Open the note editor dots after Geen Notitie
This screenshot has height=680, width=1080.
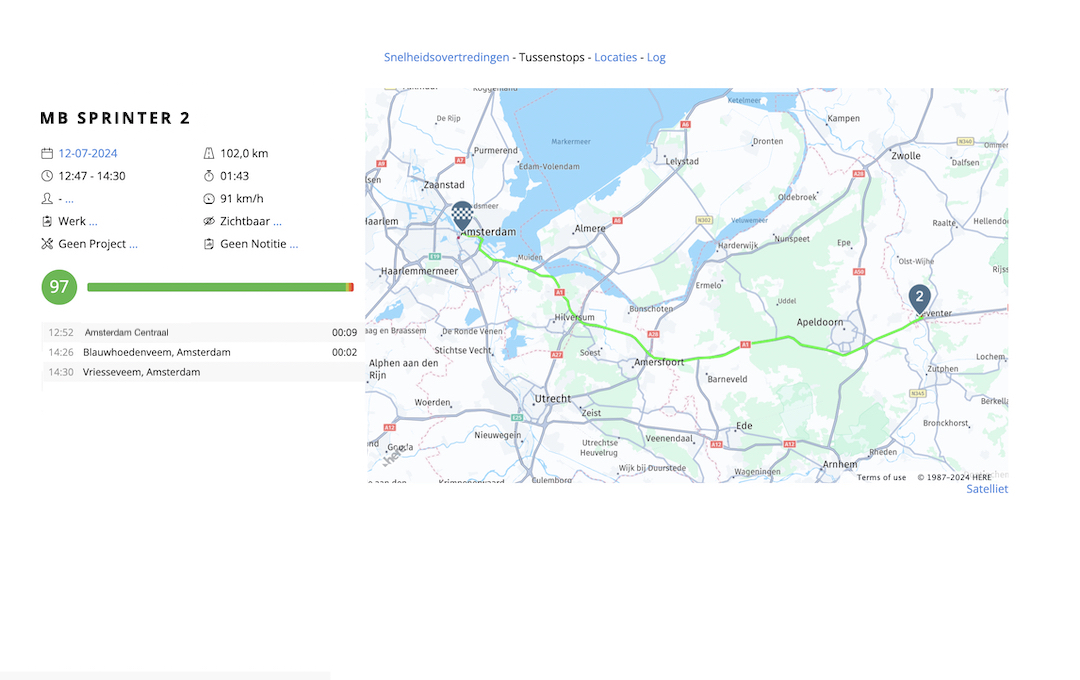click(293, 244)
